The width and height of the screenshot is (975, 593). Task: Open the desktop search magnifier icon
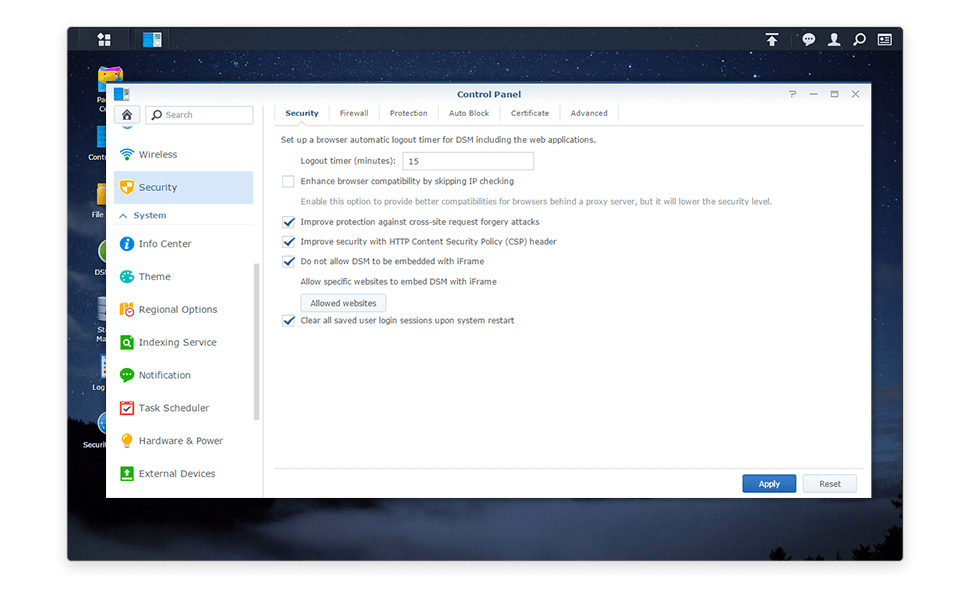tap(859, 40)
